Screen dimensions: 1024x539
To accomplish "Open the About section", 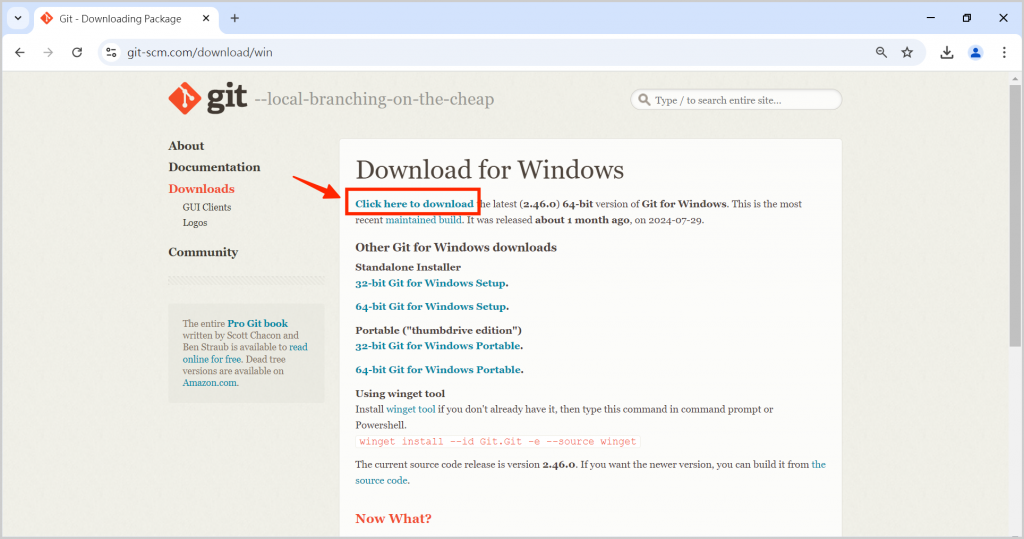I will [x=186, y=146].
